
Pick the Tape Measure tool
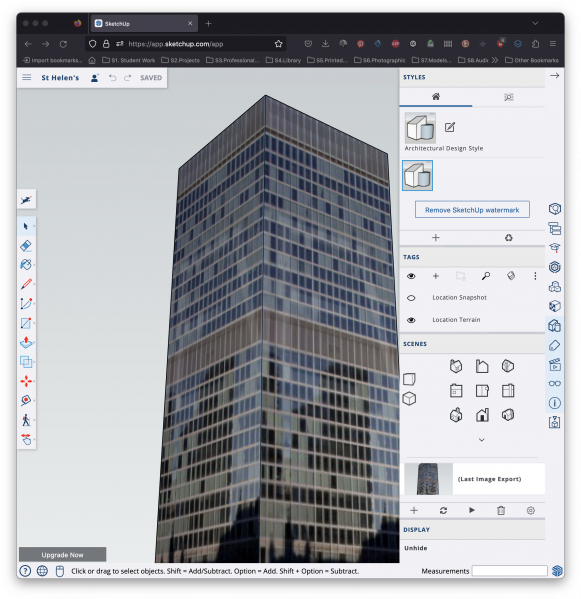coord(26,400)
